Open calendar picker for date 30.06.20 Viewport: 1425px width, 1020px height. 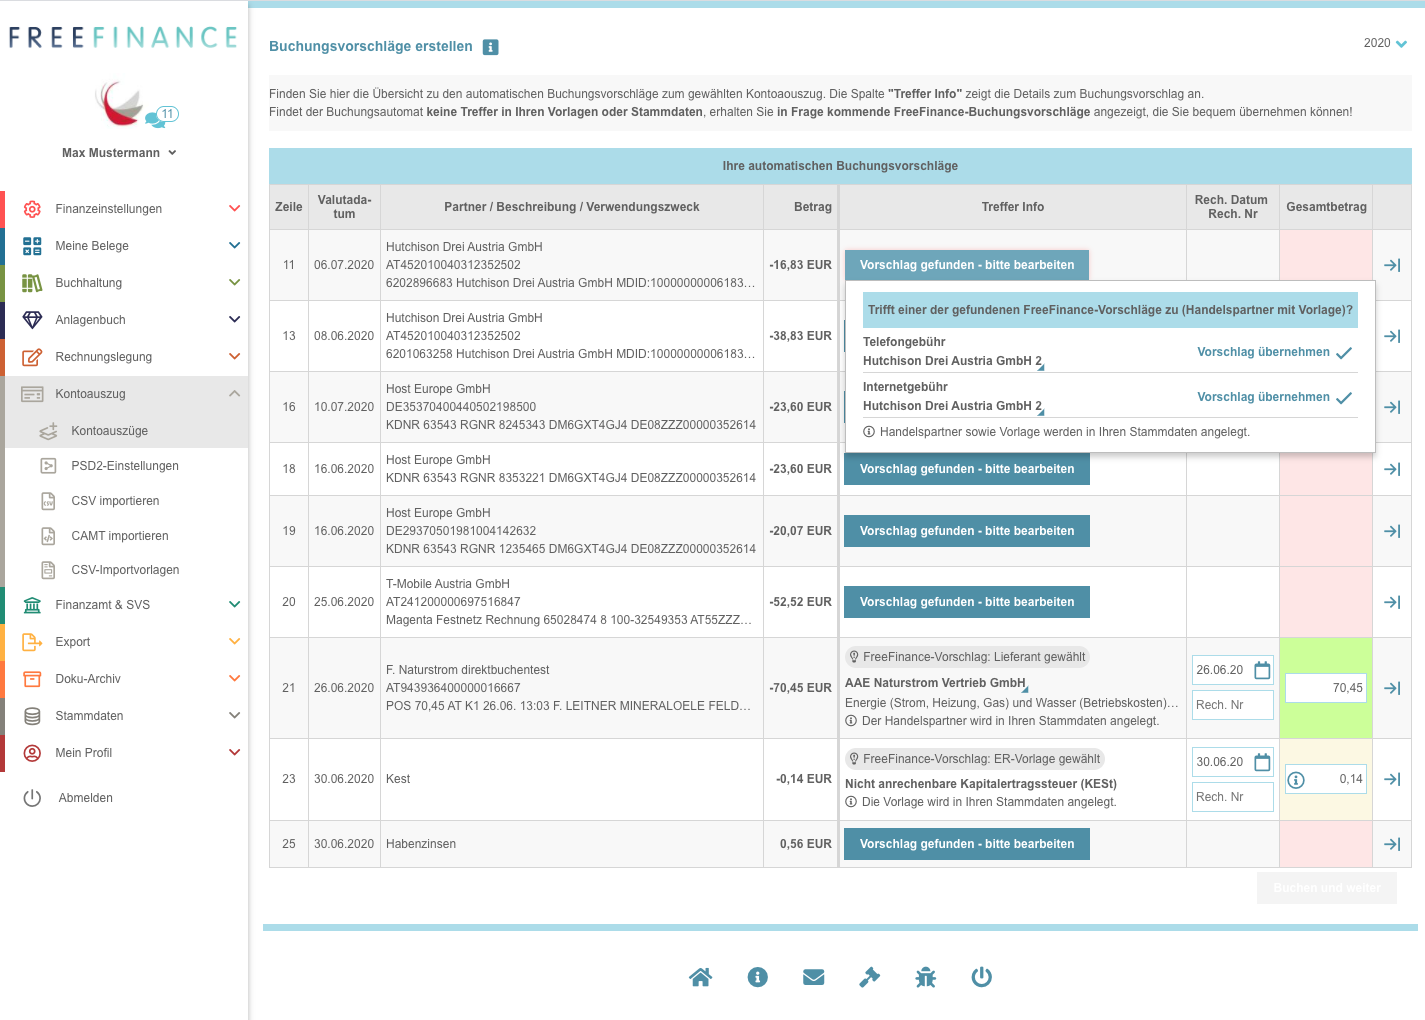(1262, 762)
